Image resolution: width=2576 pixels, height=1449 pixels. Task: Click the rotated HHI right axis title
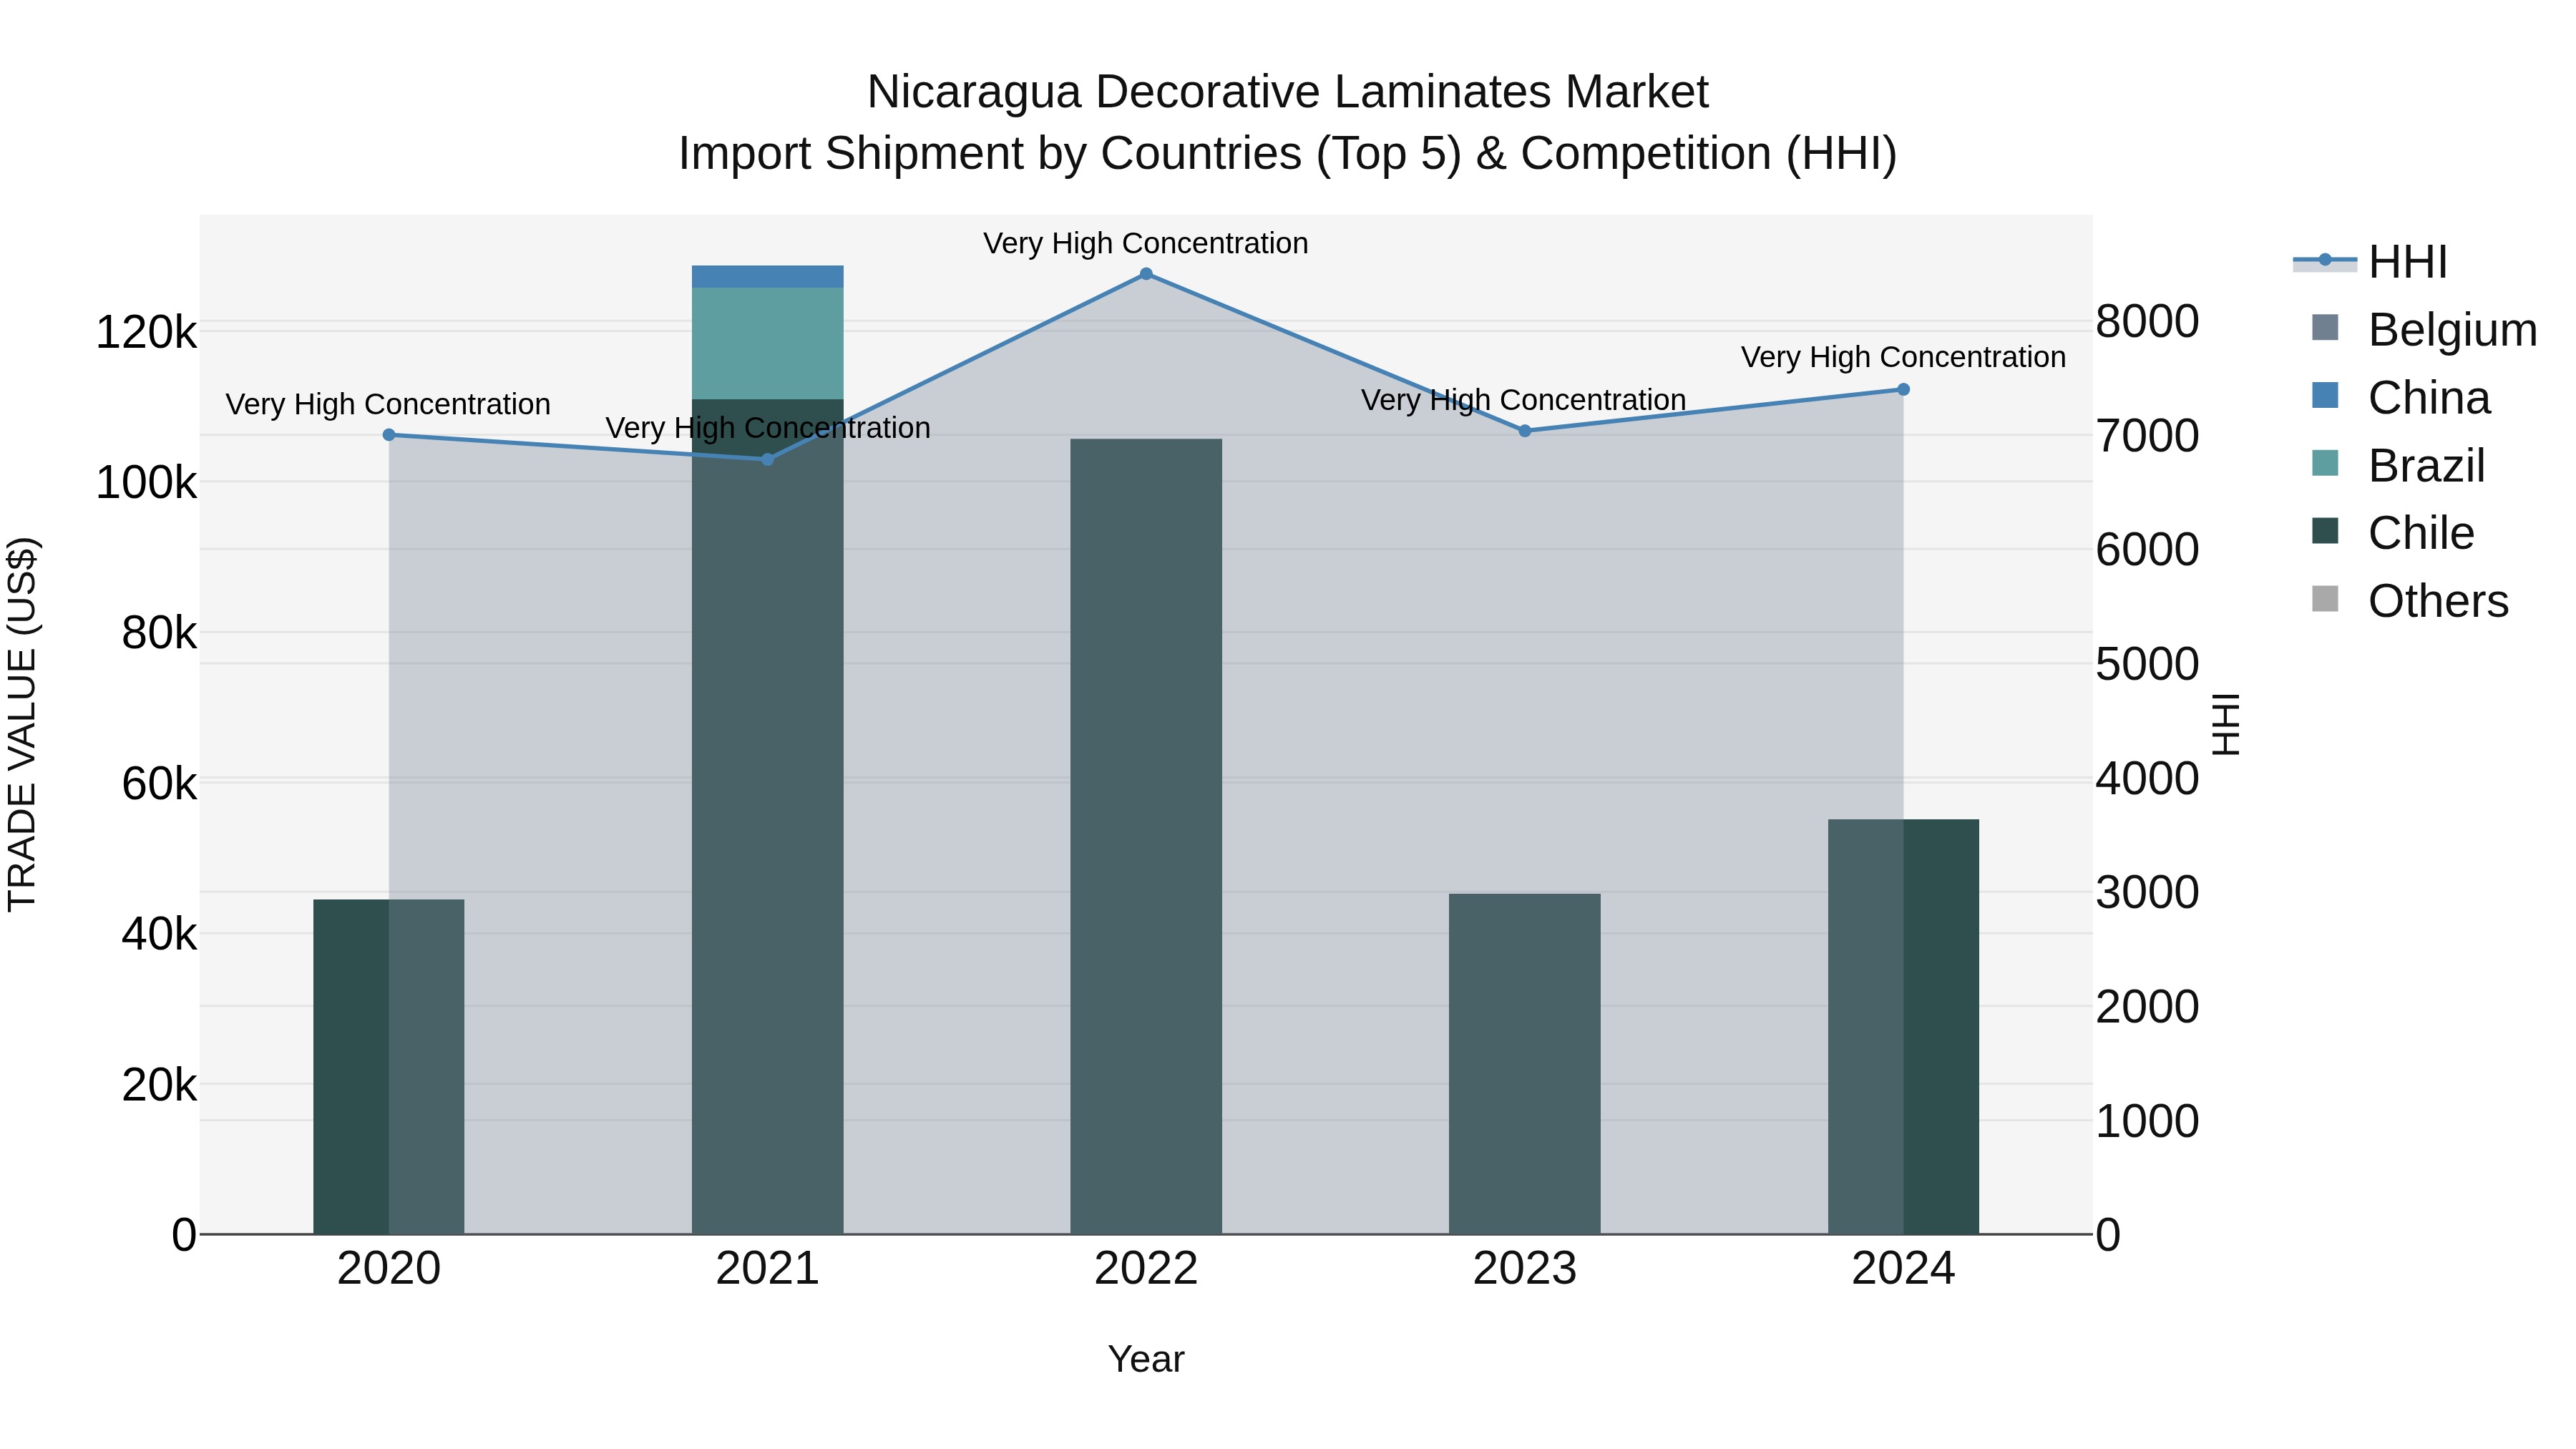2227,724
